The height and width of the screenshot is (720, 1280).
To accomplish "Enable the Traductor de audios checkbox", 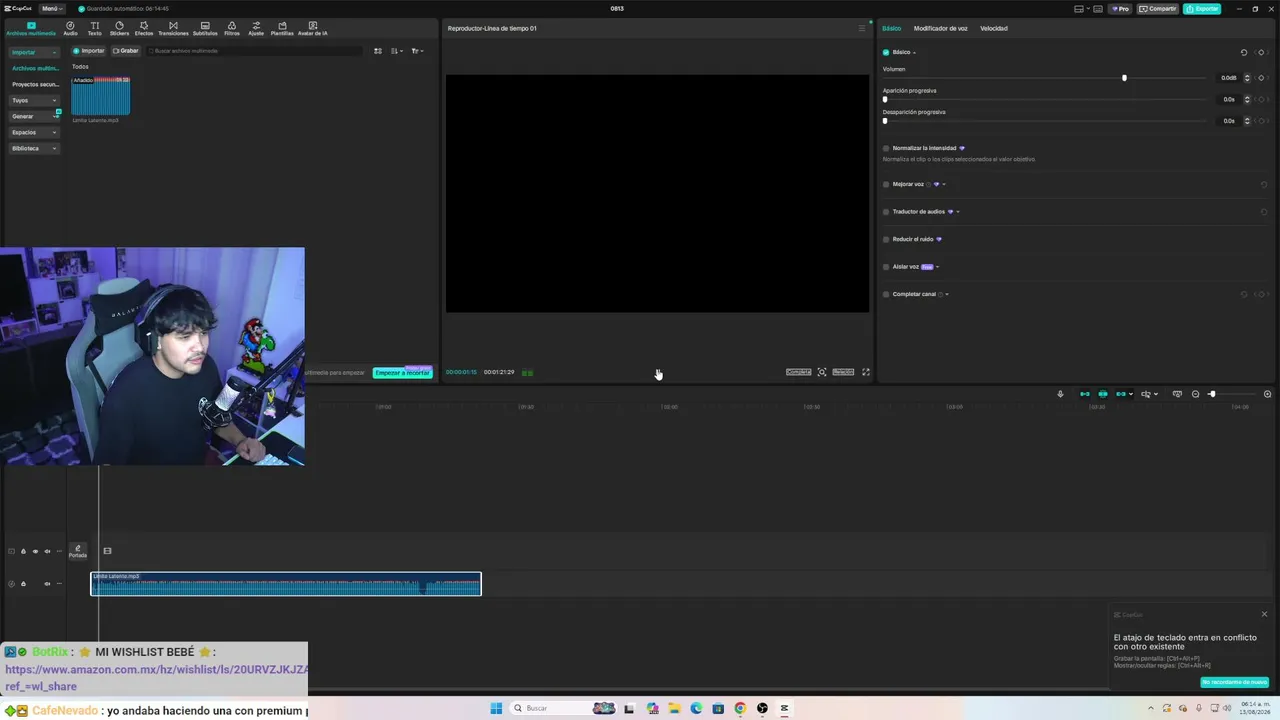I will tap(886, 212).
